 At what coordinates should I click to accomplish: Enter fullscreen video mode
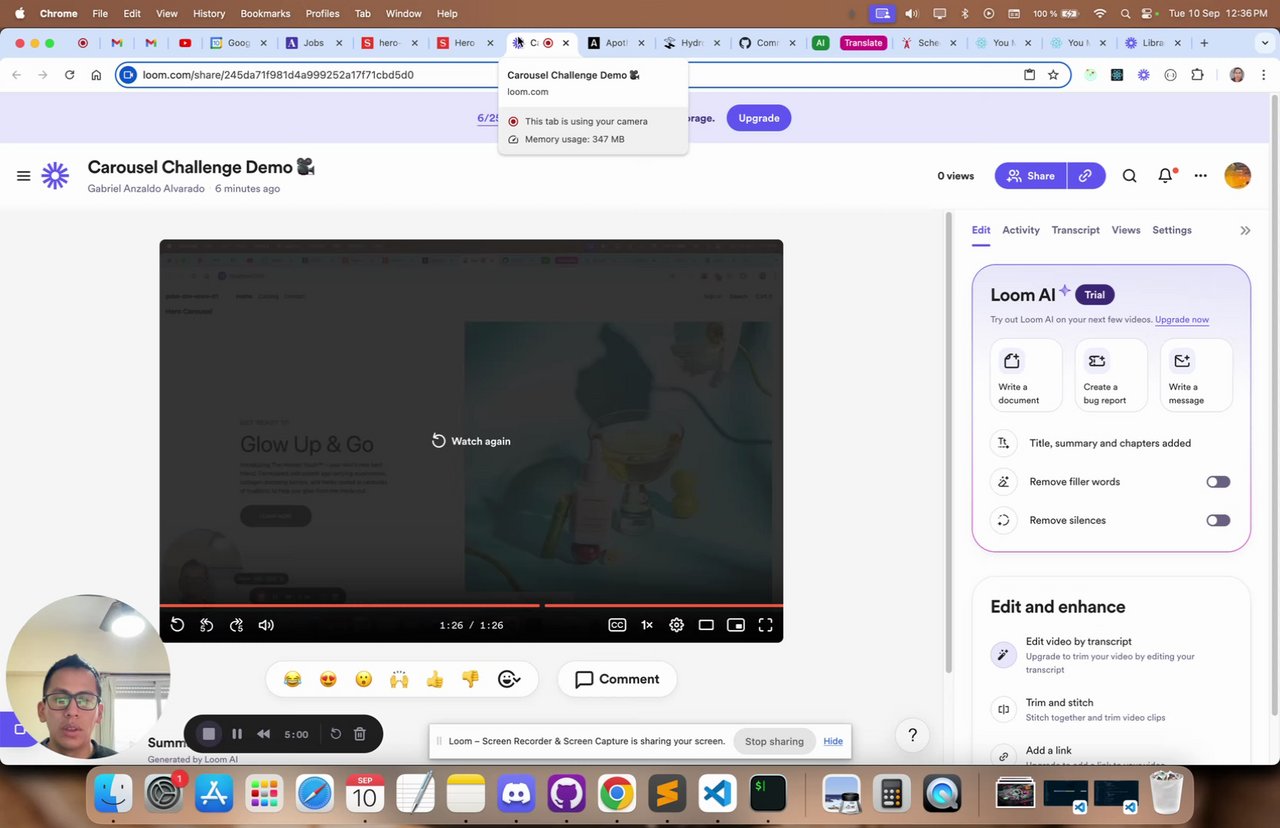click(765, 625)
